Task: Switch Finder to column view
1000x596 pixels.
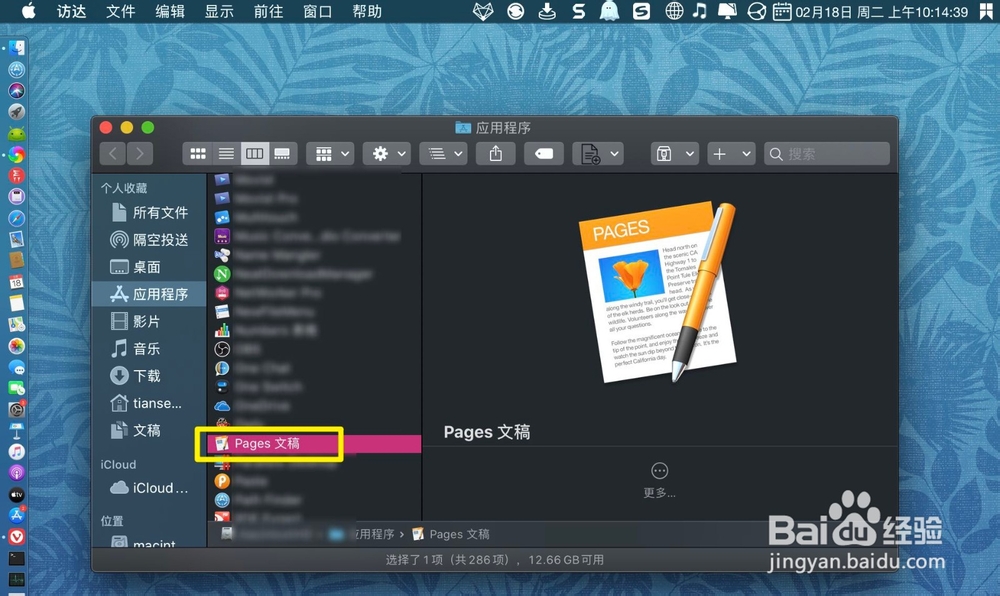Action: [254, 154]
